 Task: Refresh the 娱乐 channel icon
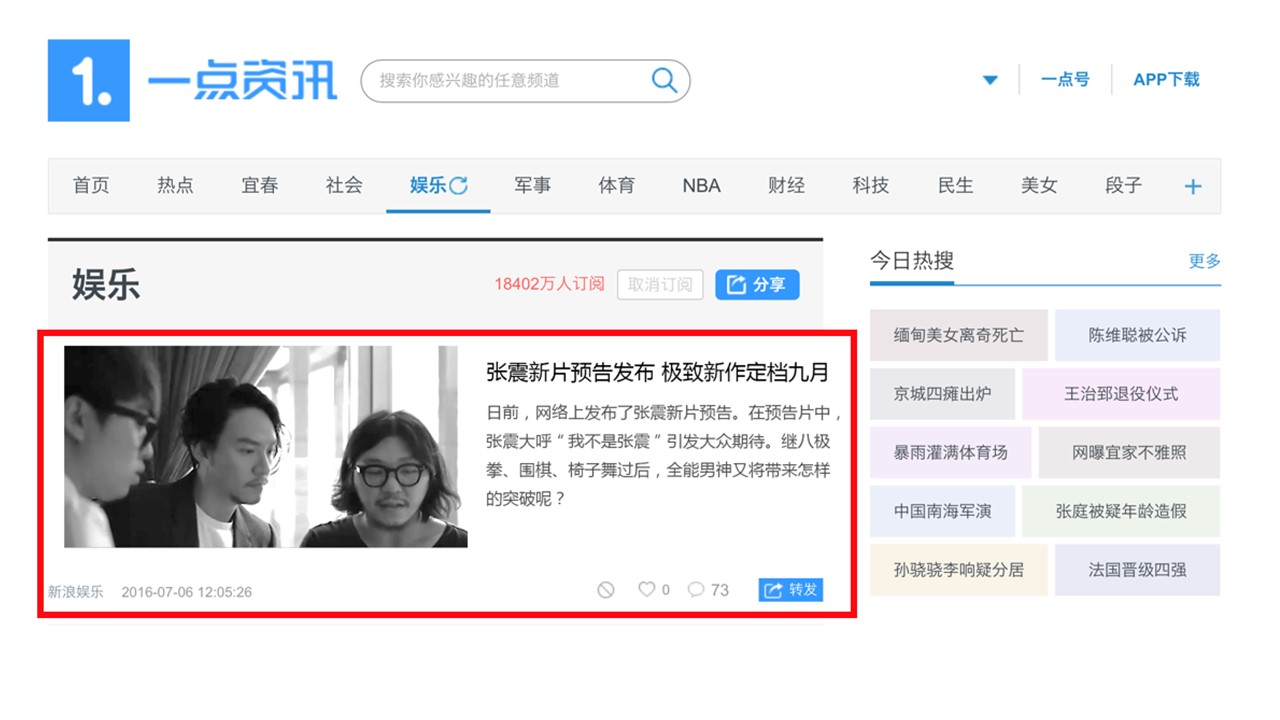(x=458, y=185)
